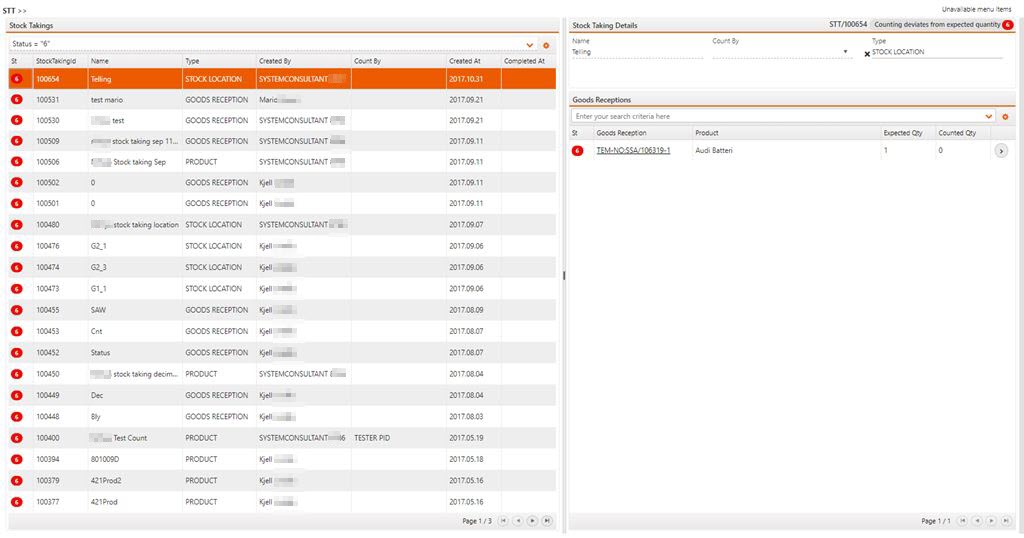This screenshot has height=538, width=1024.
Task: Sort by the StockTakingId column header
Action: [x=56, y=61]
